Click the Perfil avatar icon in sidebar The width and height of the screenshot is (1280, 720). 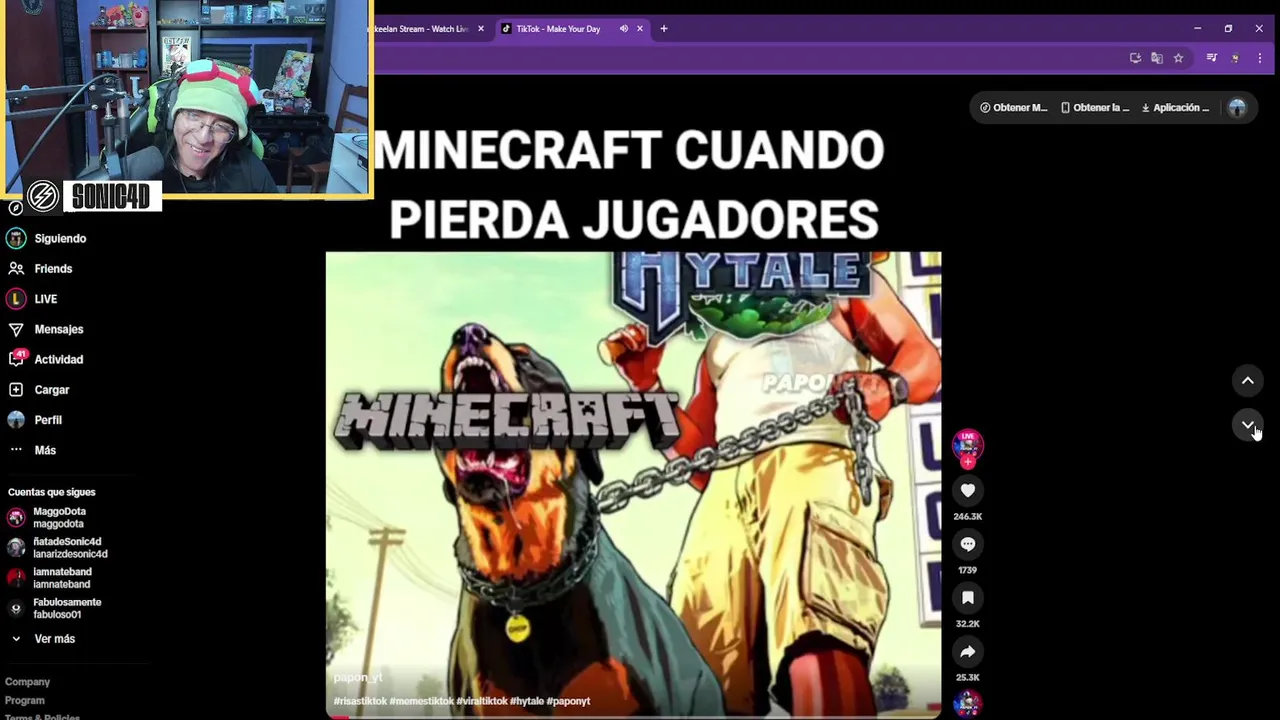point(16,420)
